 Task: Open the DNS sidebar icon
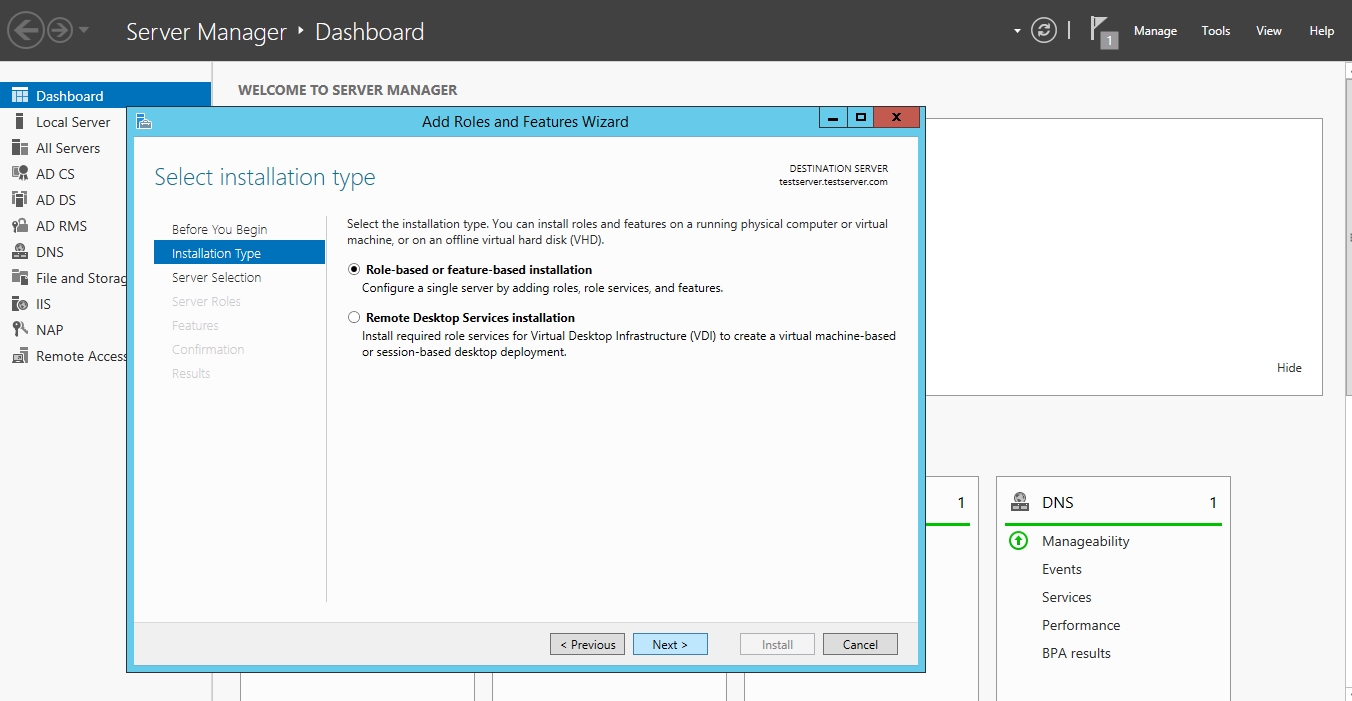19,252
